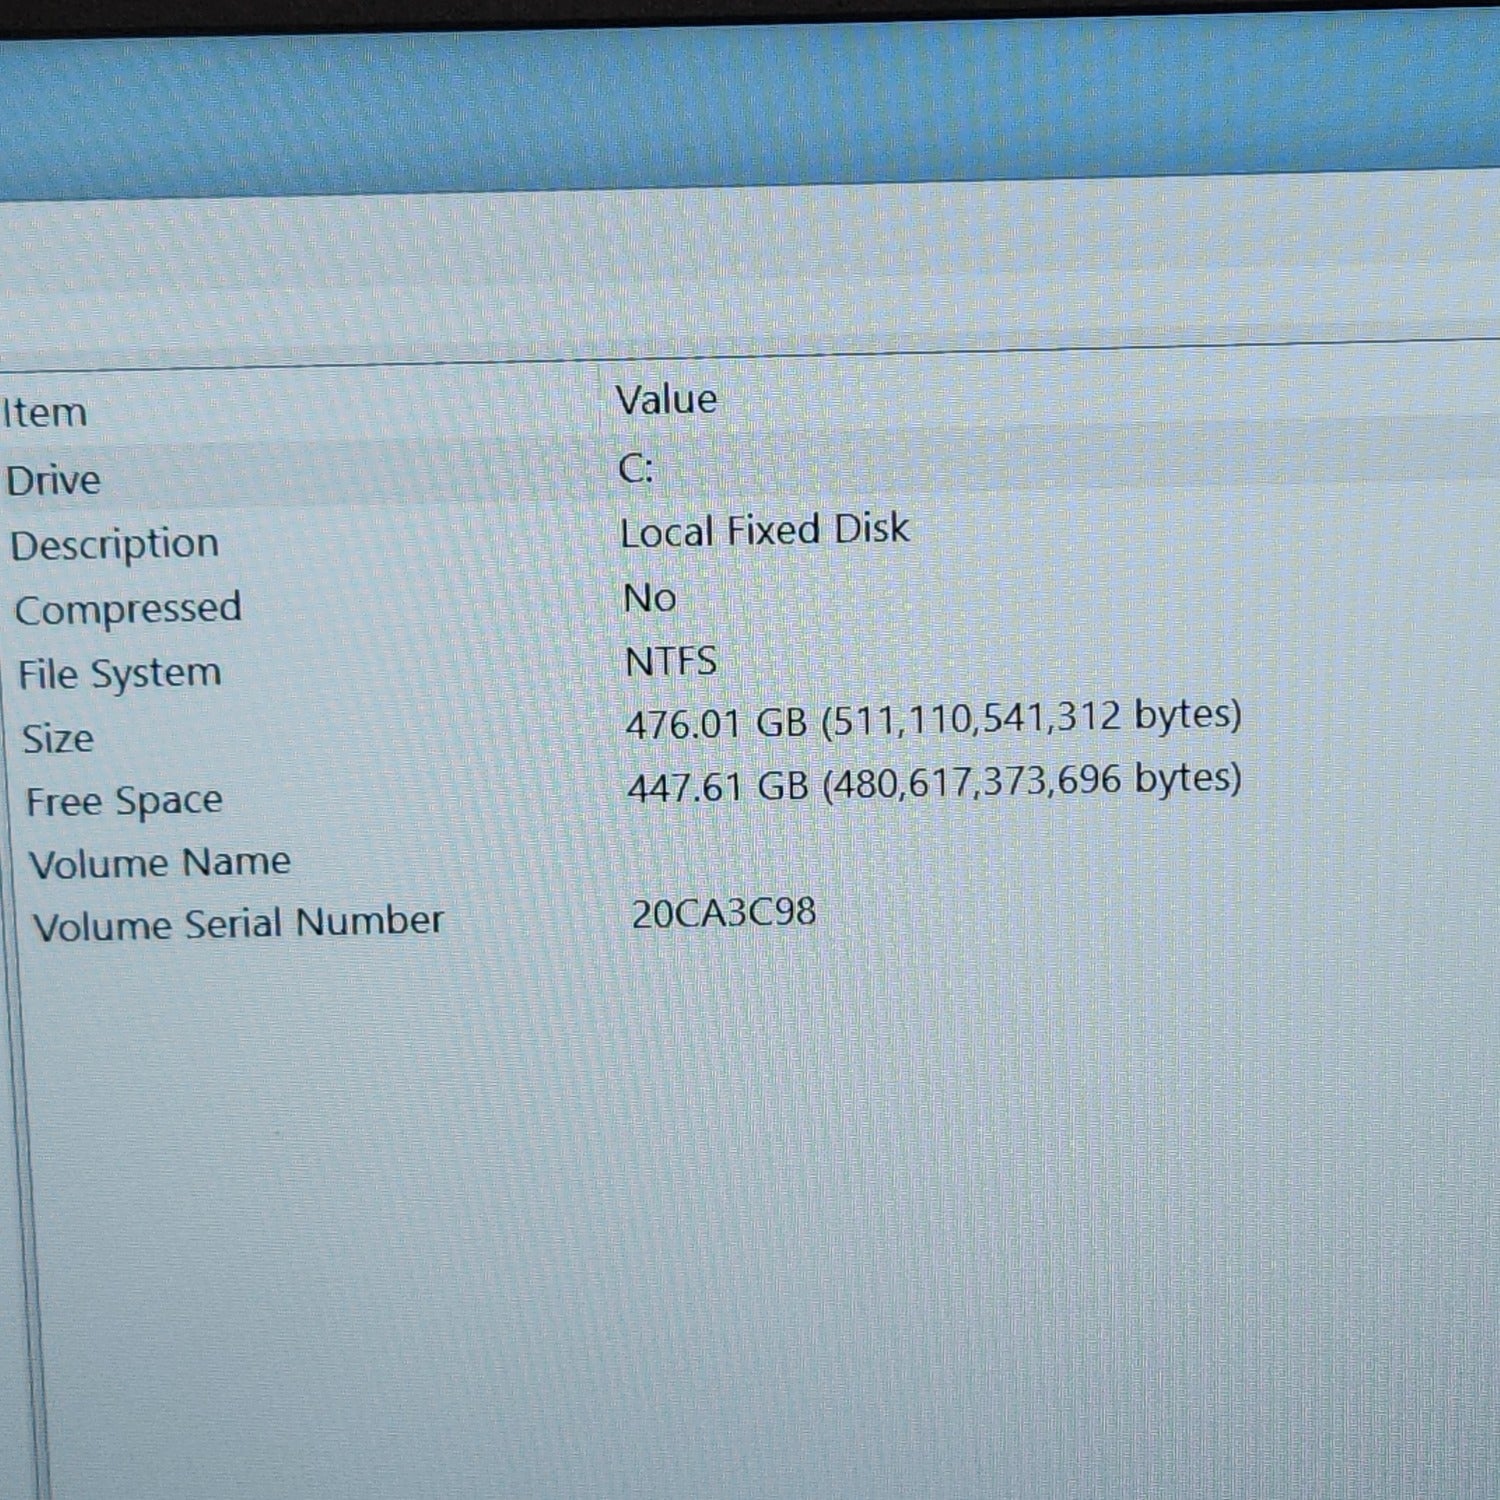The height and width of the screenshot is (1500, 1500).
Task: Select the Drive row label
Action: coord(54,481)
